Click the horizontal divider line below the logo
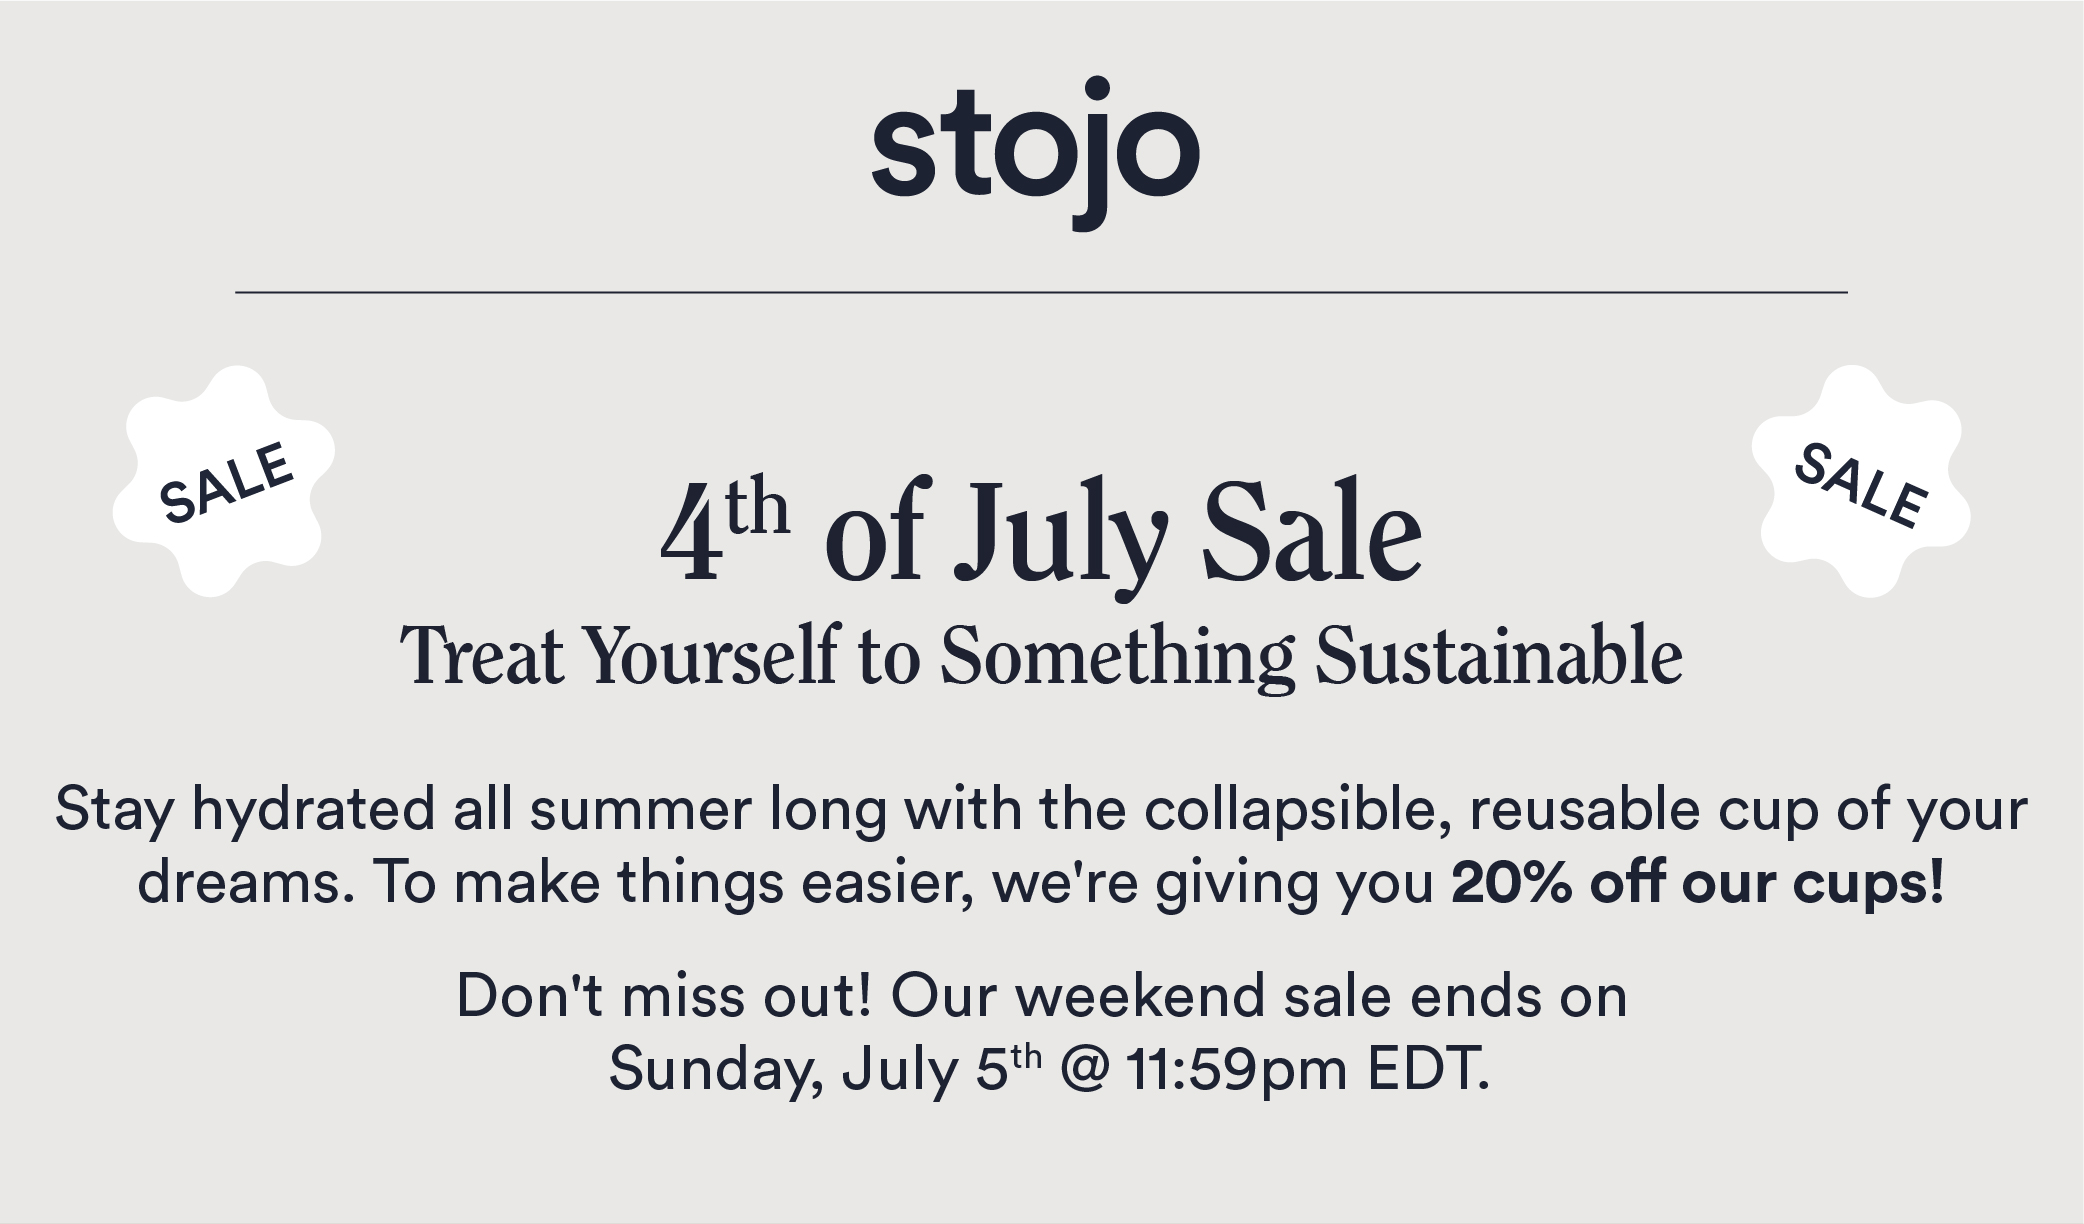 click(x=1041, y=292)
